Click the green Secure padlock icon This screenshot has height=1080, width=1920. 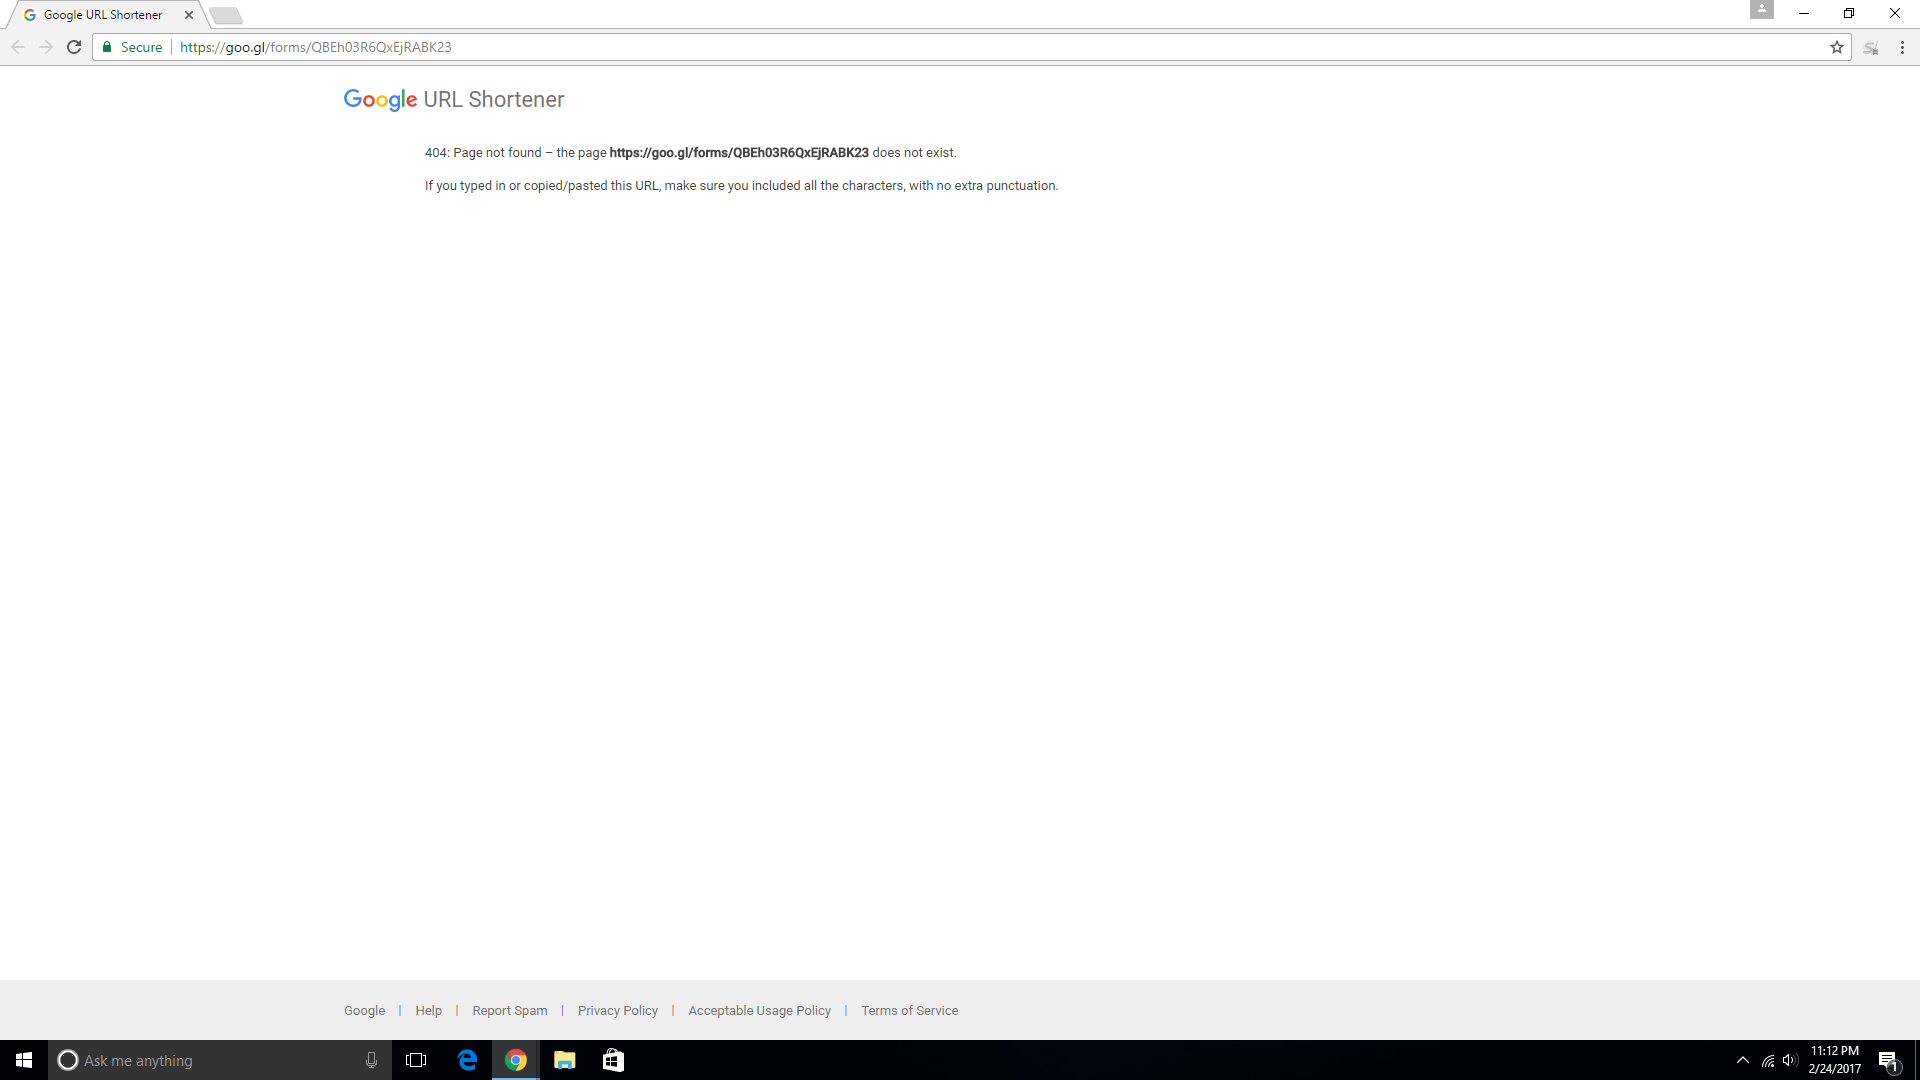107,47
